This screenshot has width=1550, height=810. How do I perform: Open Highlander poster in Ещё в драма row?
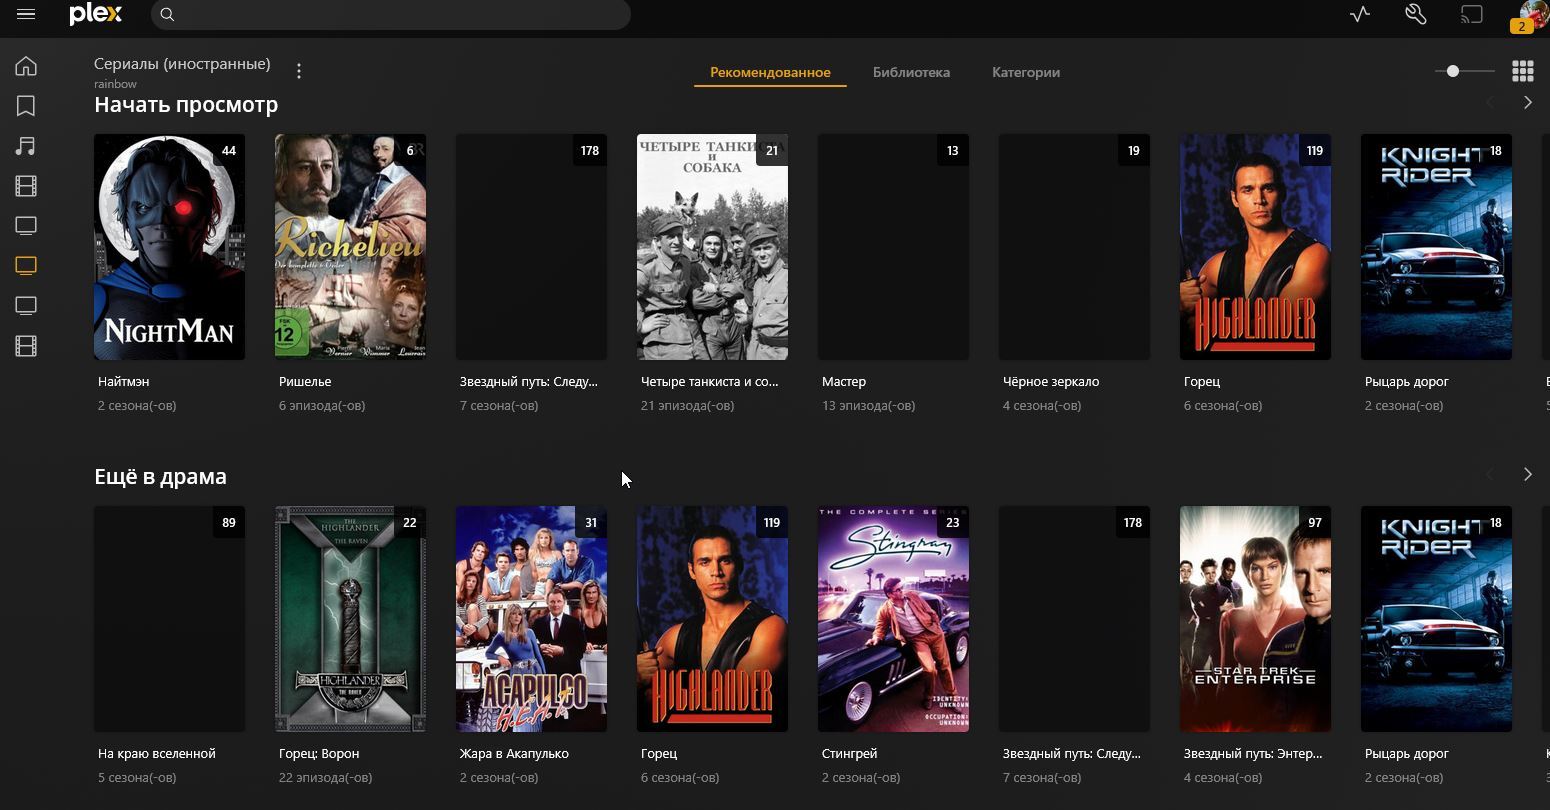click(712, 619)
